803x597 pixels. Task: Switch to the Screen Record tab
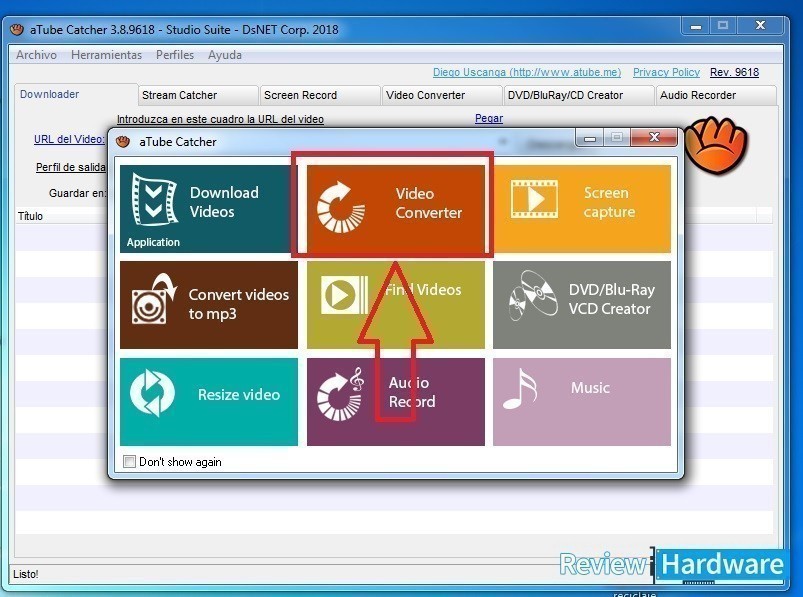click(321, 95)
